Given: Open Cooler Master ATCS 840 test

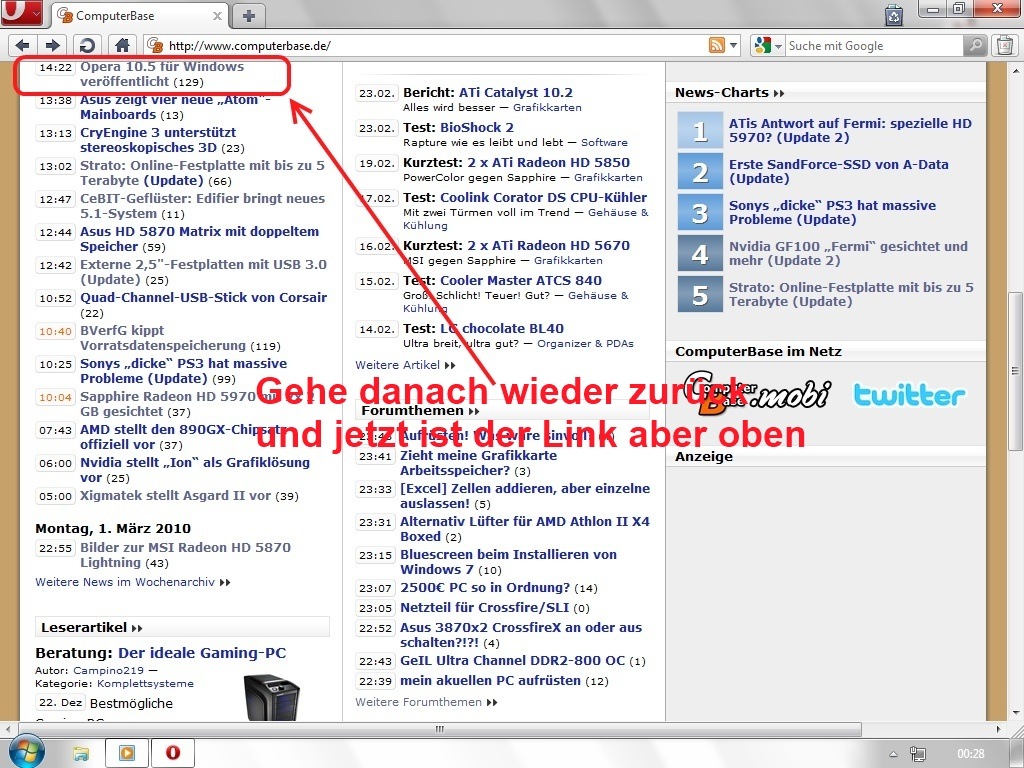Looking at the screenshot, I should [x=521, y=281].
